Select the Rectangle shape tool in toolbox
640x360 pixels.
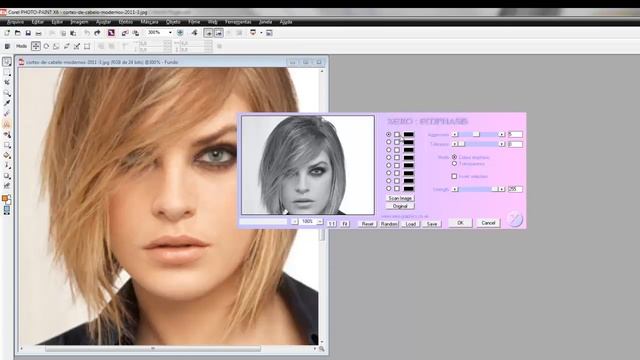tap(7, 145)
